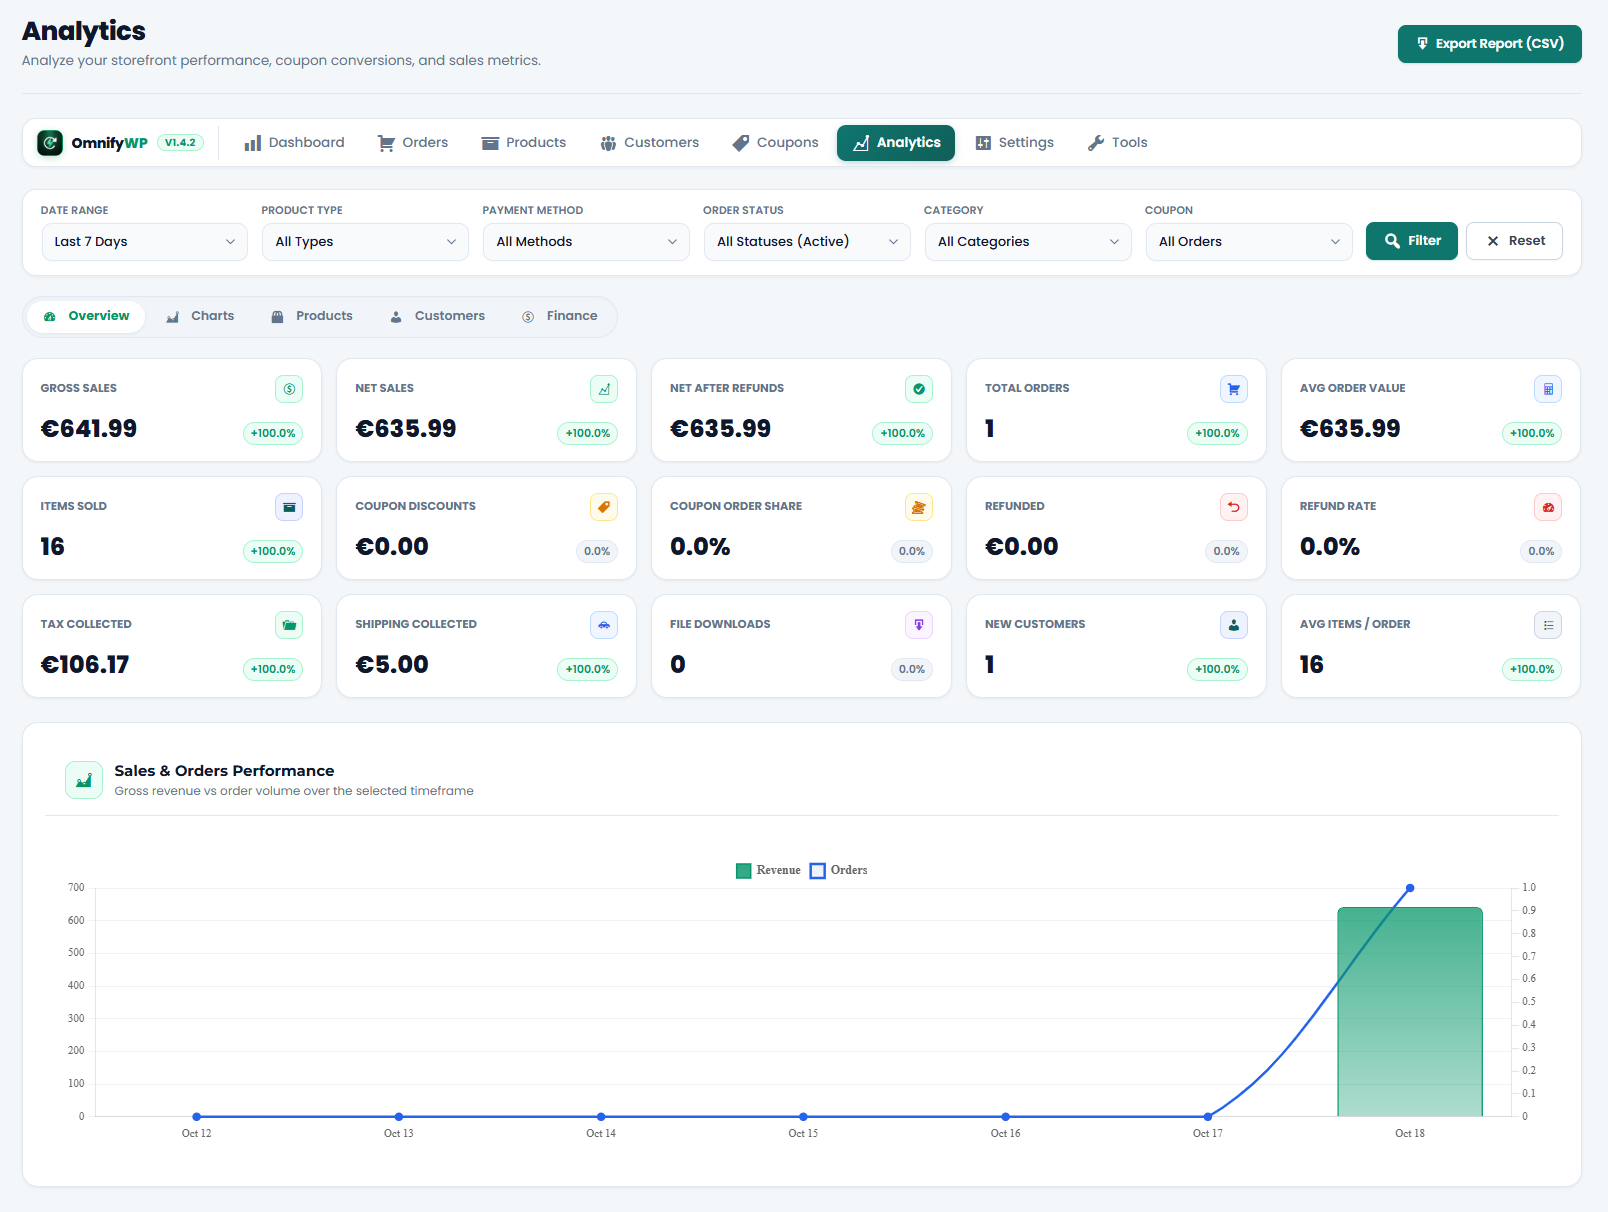
Task: Click the OmnifyWP logo icon
Action: coord(50,143)
